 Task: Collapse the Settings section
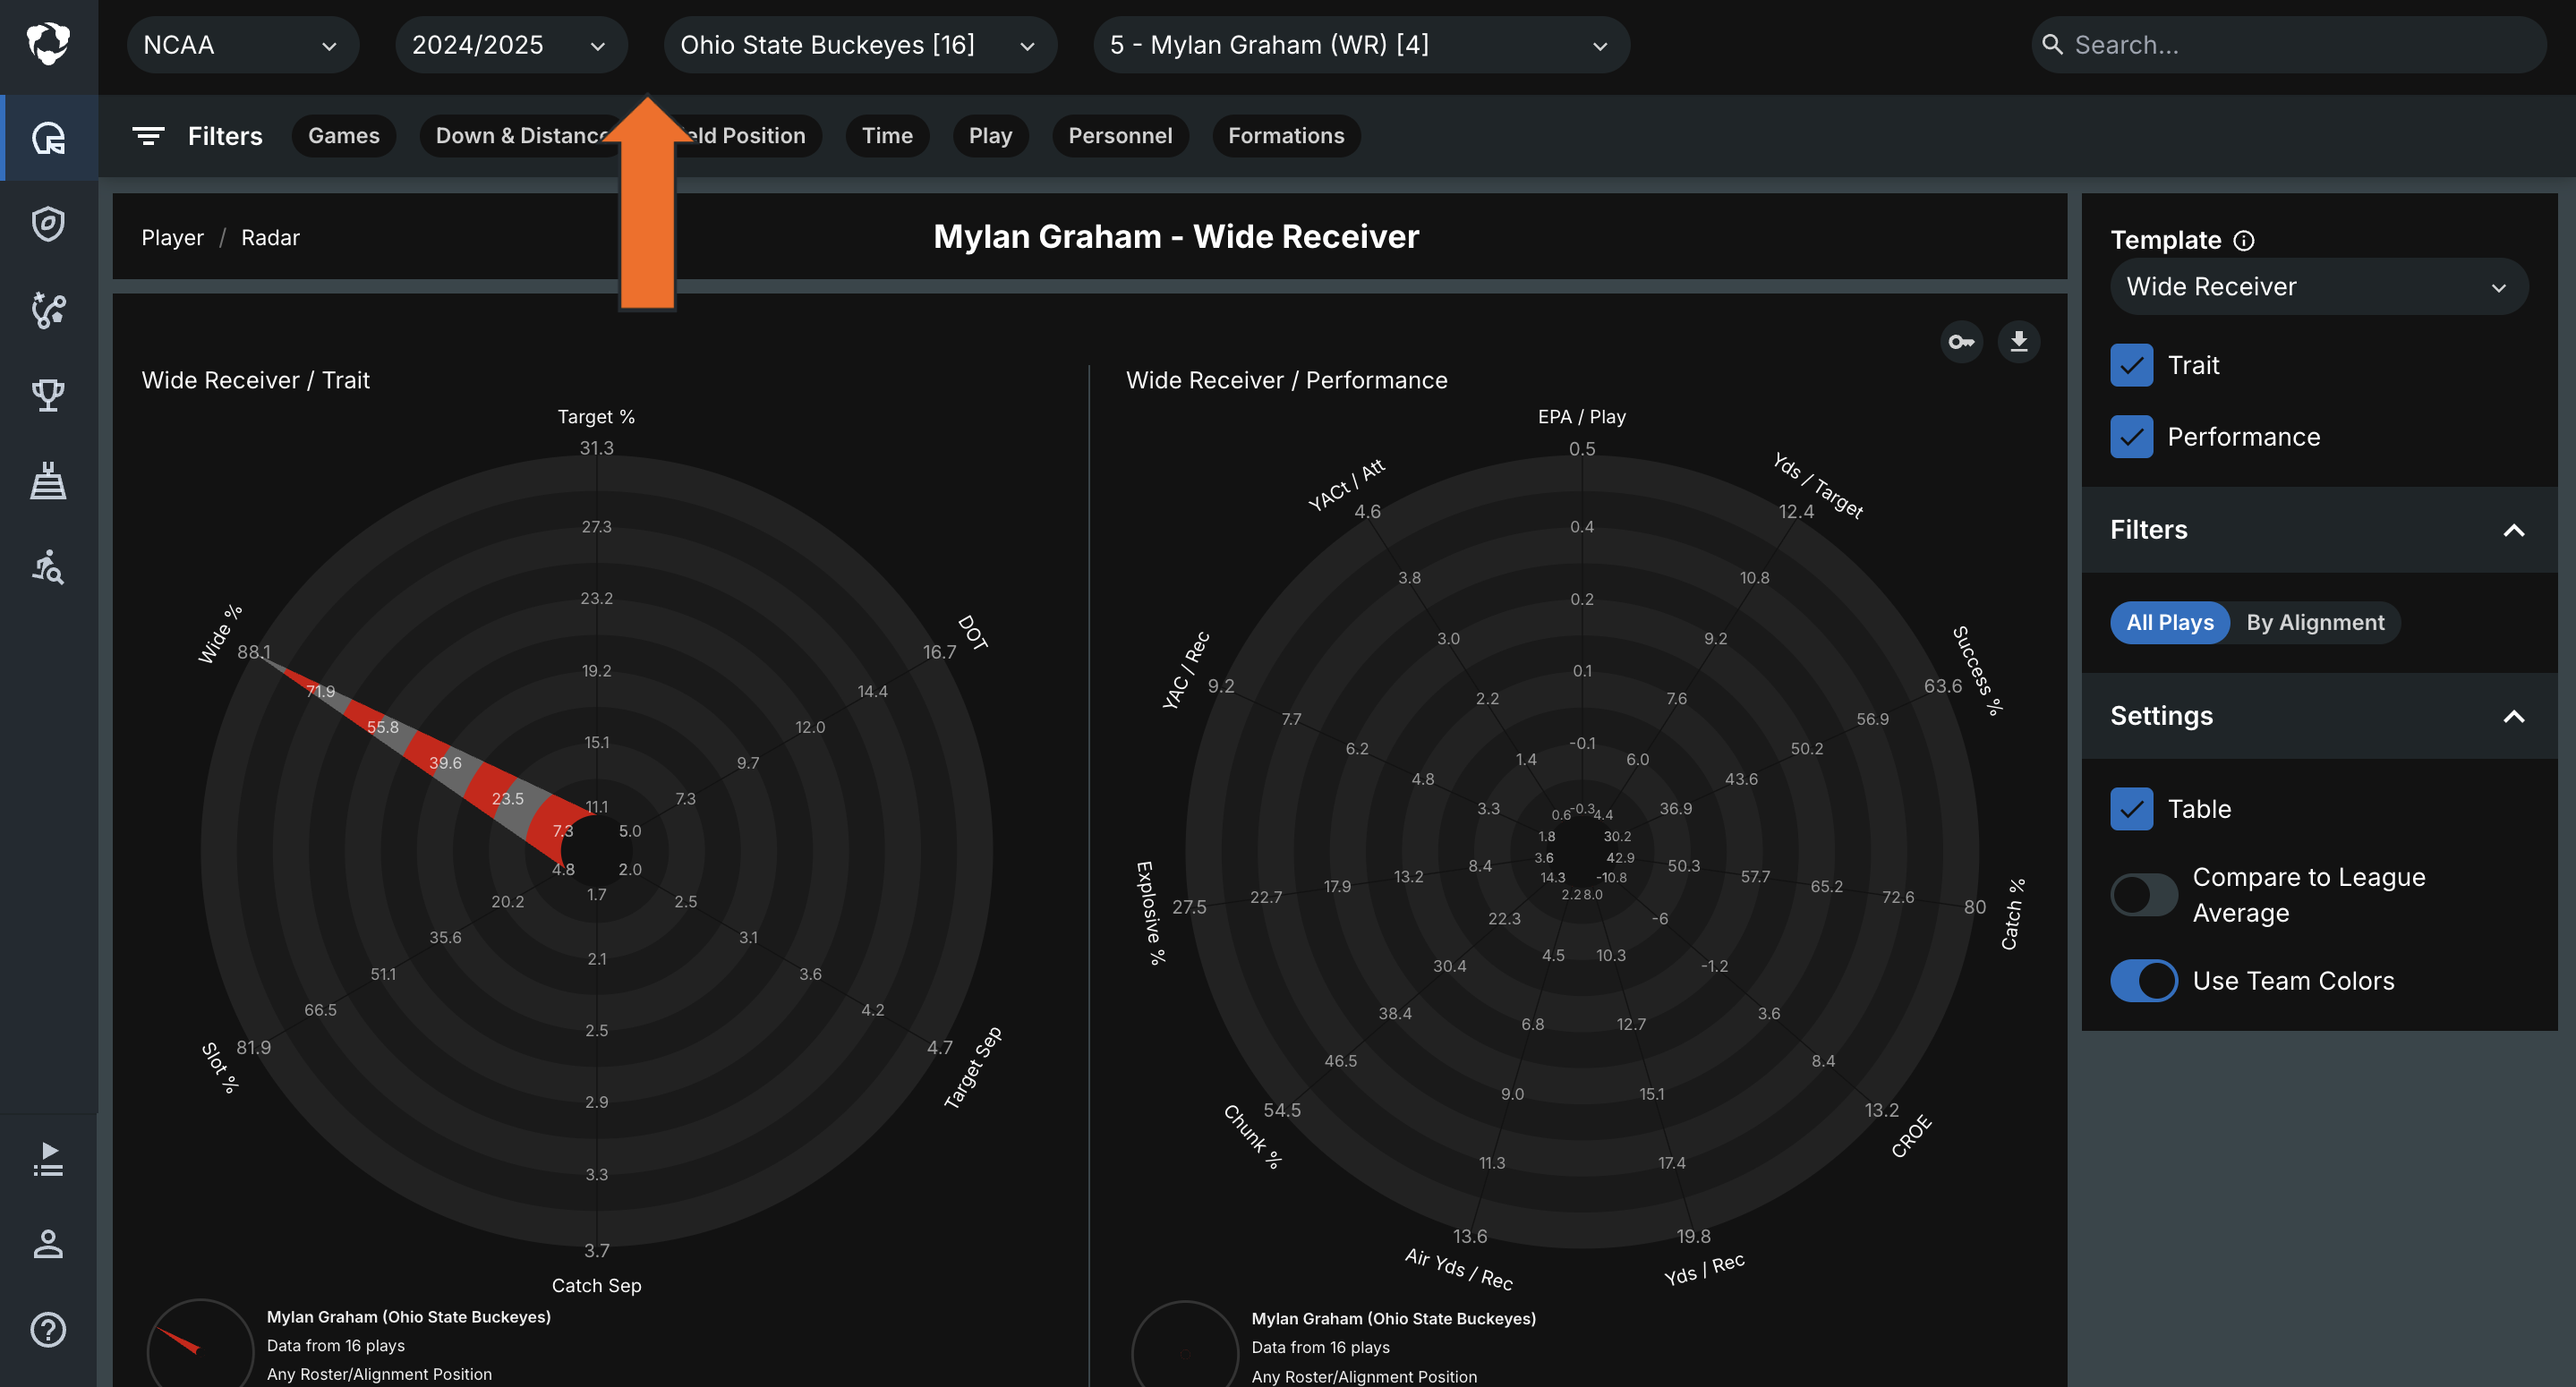pyautogui.click(x=2515, y=716)
